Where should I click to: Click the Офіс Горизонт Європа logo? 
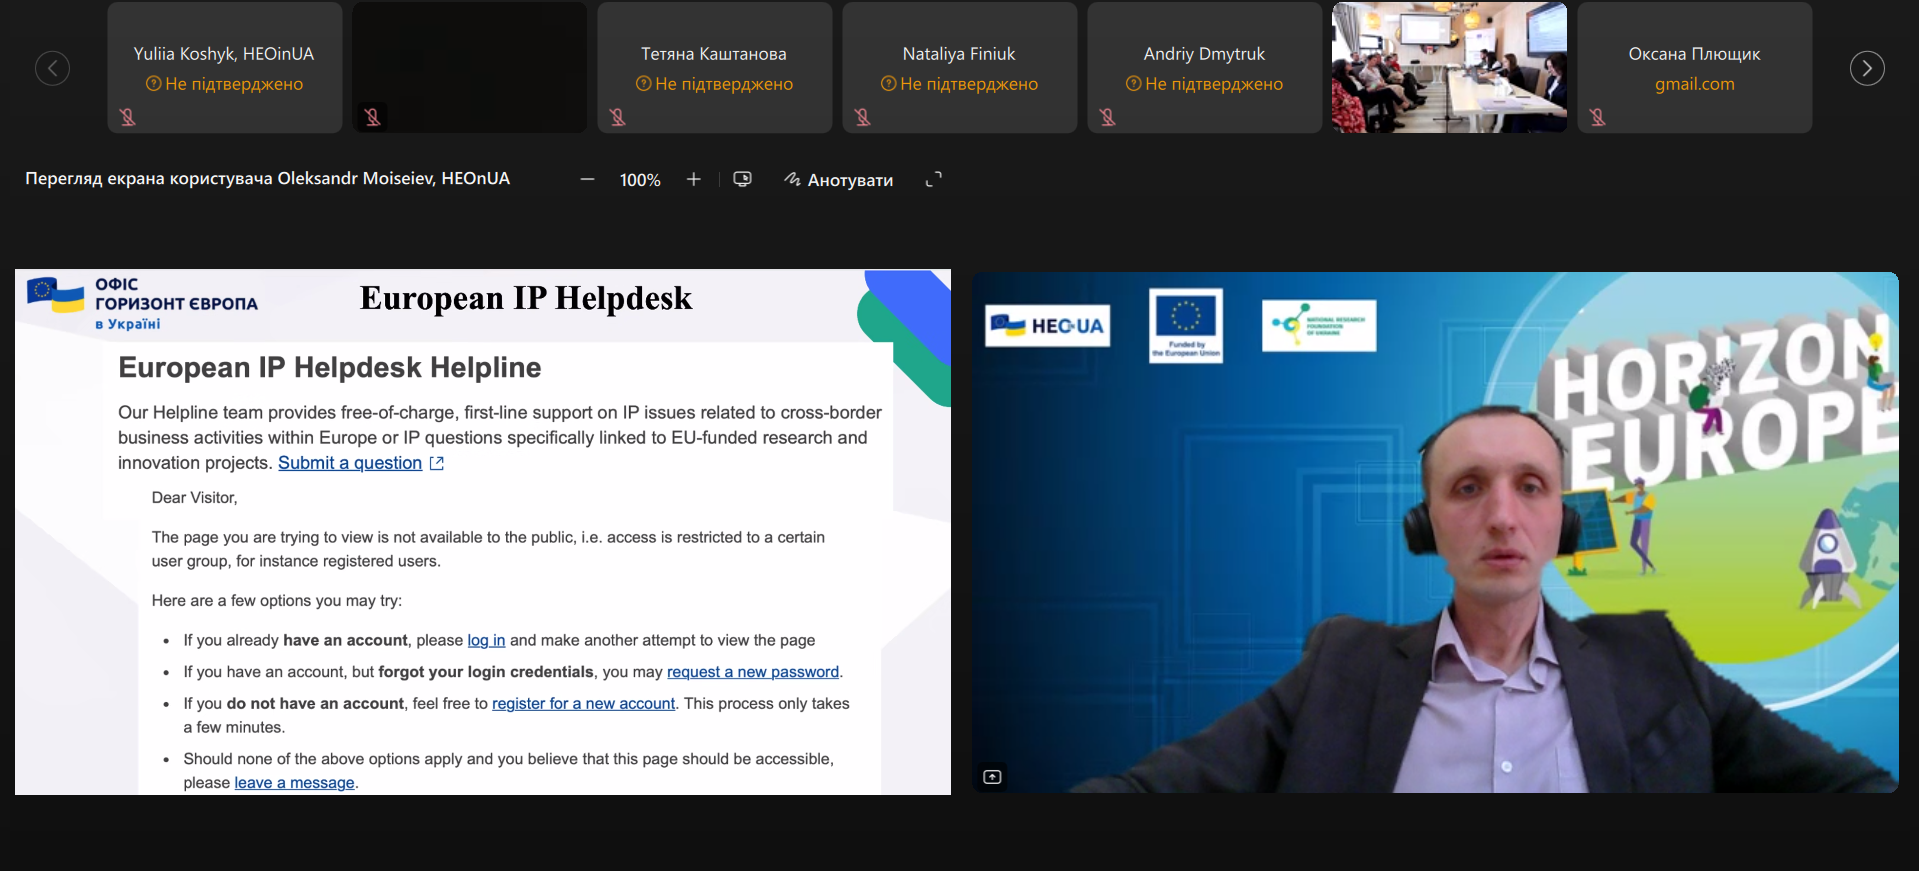coord(142,303)
